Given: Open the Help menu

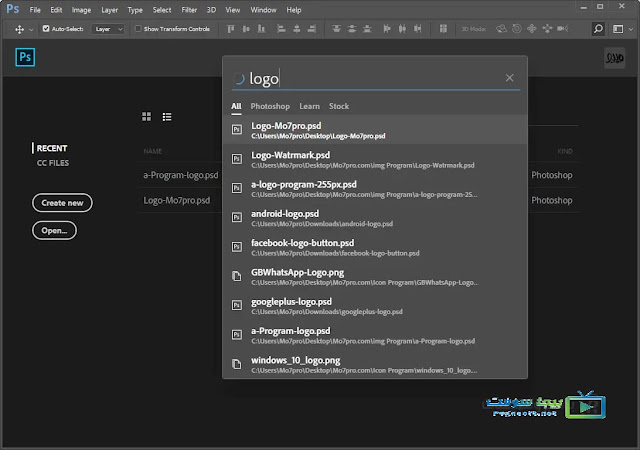Looking at the screenshot, I should tap(293, 10).
